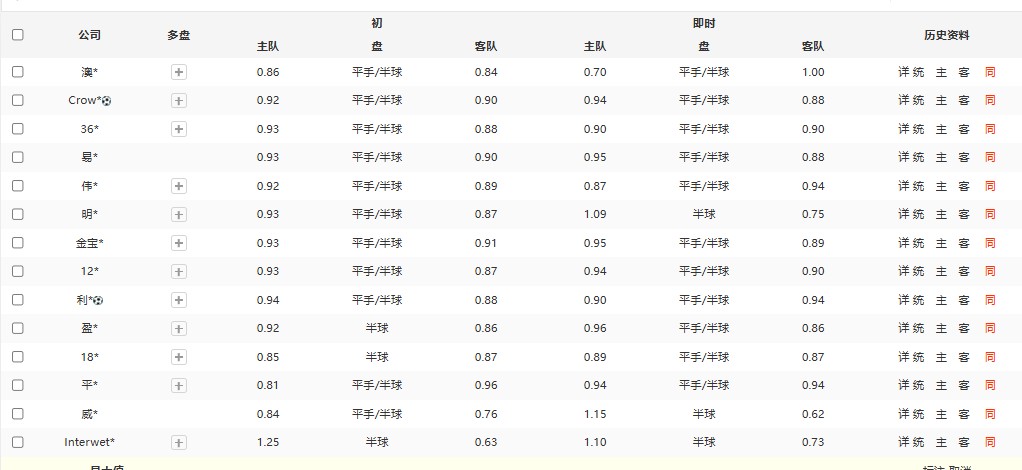The height and width of the screenshot is (470, 1022).
Task: Check the checkbox for the 易* row
Action: pos(17,157)
